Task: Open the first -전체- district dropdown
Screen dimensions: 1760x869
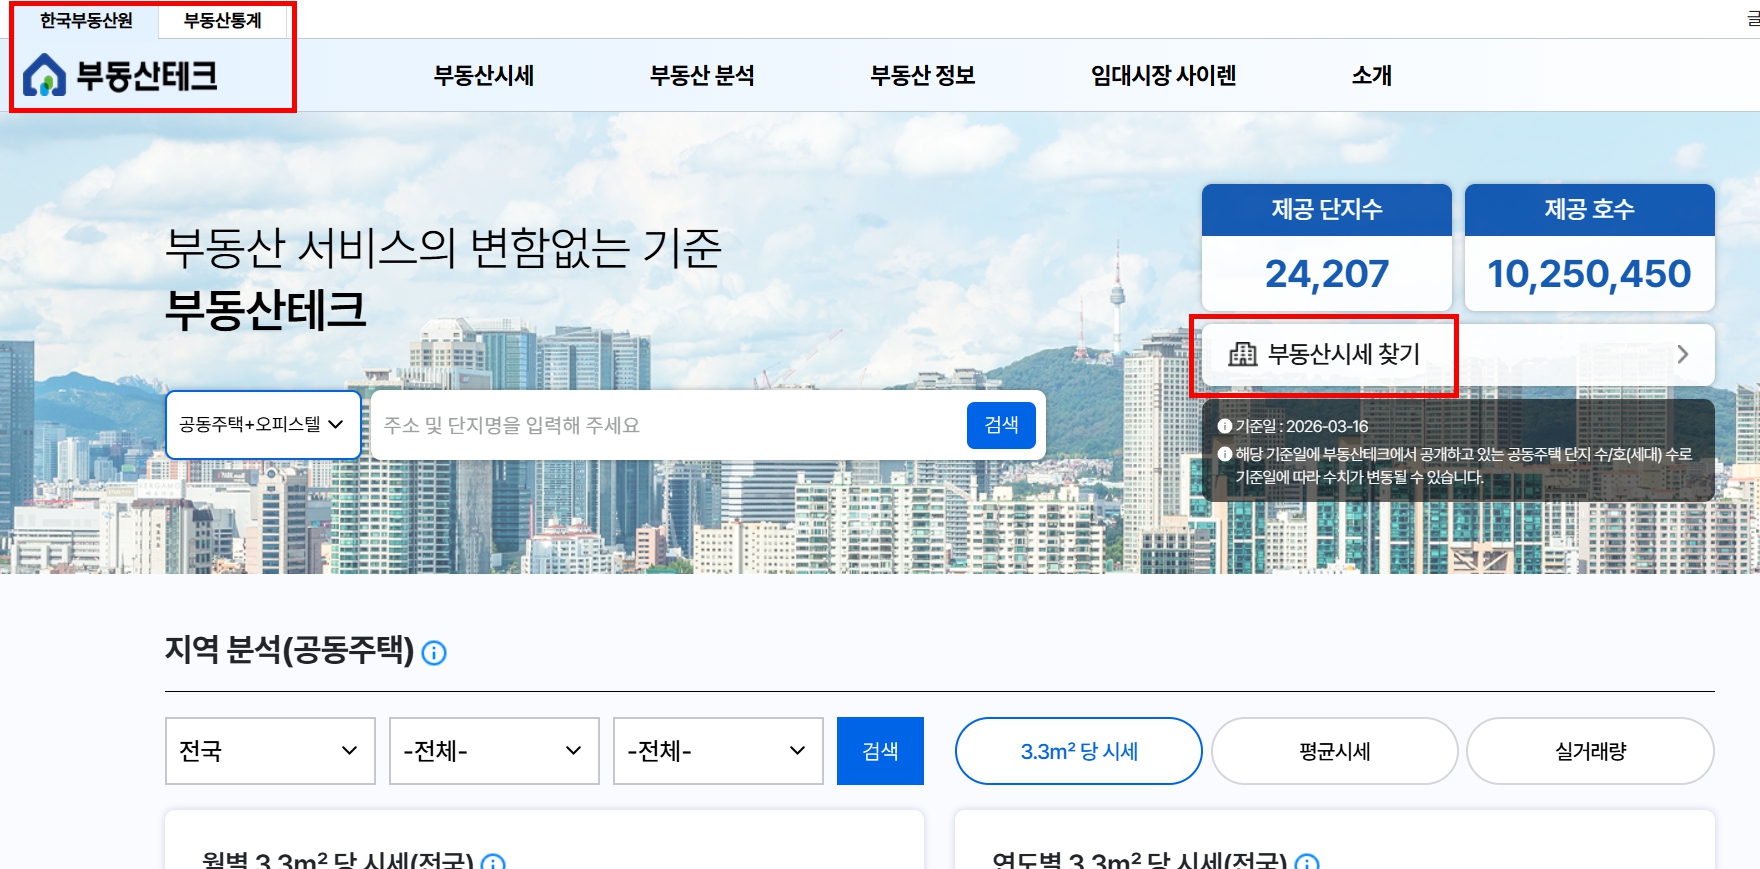Action: [494, 751]
